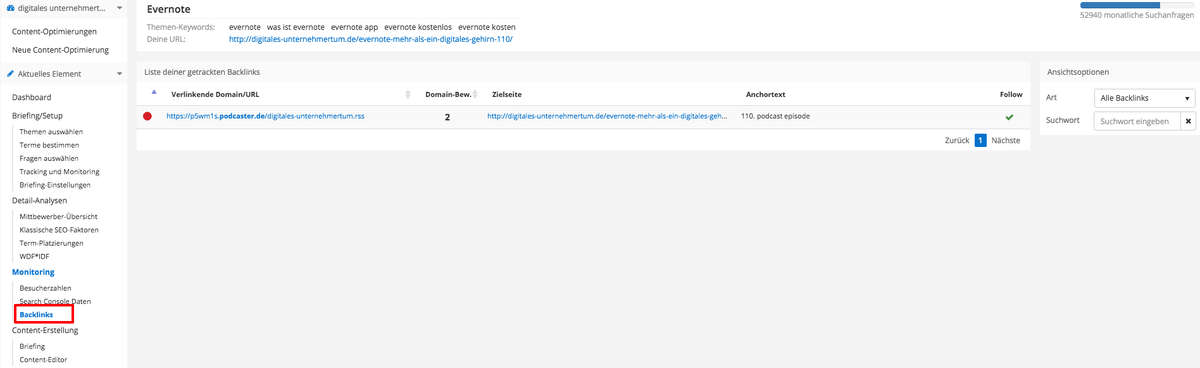
Task: Open Content-Optimierungen in the sidebar
Action: coord(54,31)
